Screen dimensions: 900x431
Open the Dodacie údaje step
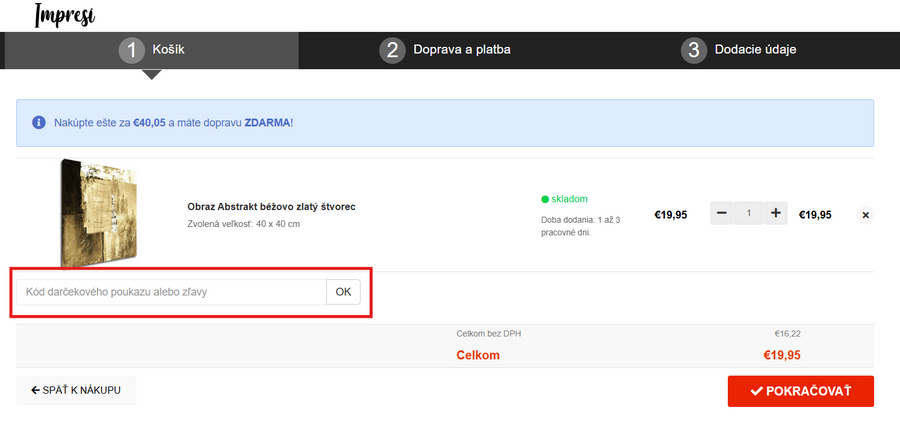pyautogui.click(x=755, y=50)
